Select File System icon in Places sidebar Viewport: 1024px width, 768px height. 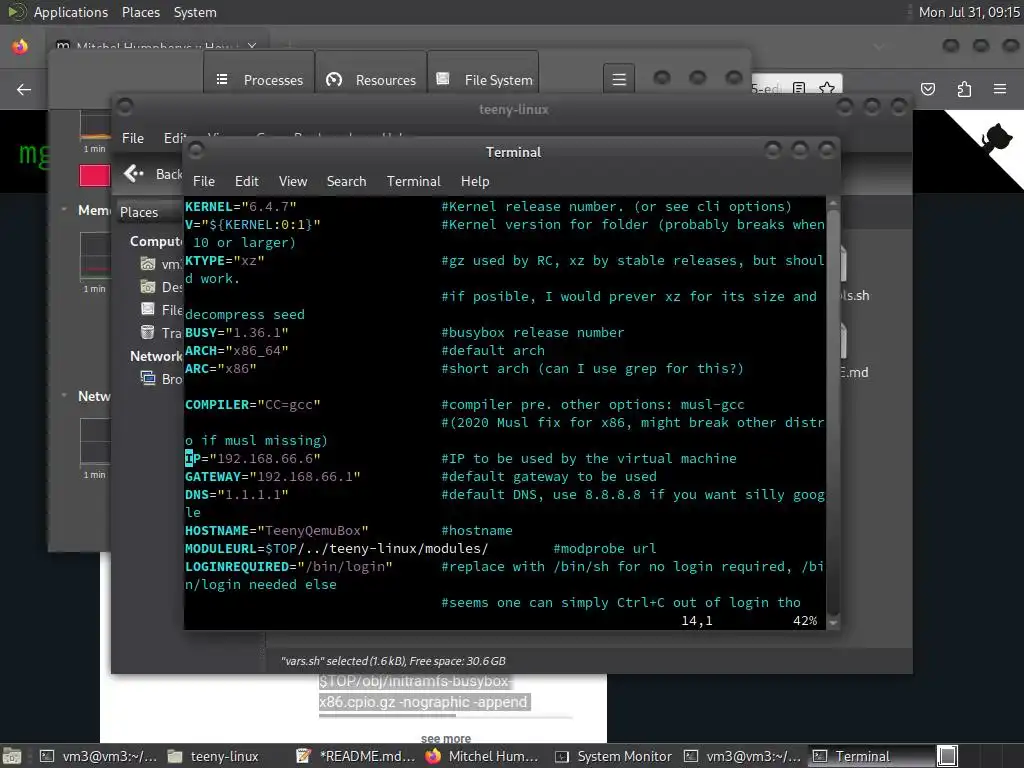(148, 310)
